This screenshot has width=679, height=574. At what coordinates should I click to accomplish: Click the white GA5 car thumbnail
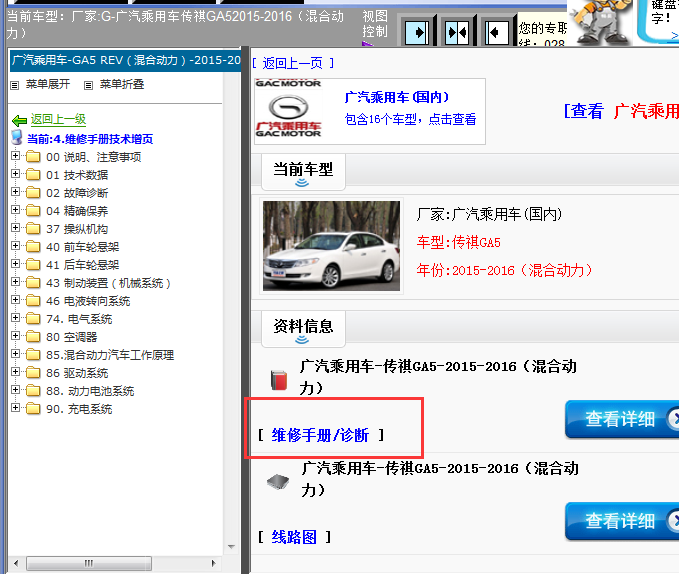(331, 245)
